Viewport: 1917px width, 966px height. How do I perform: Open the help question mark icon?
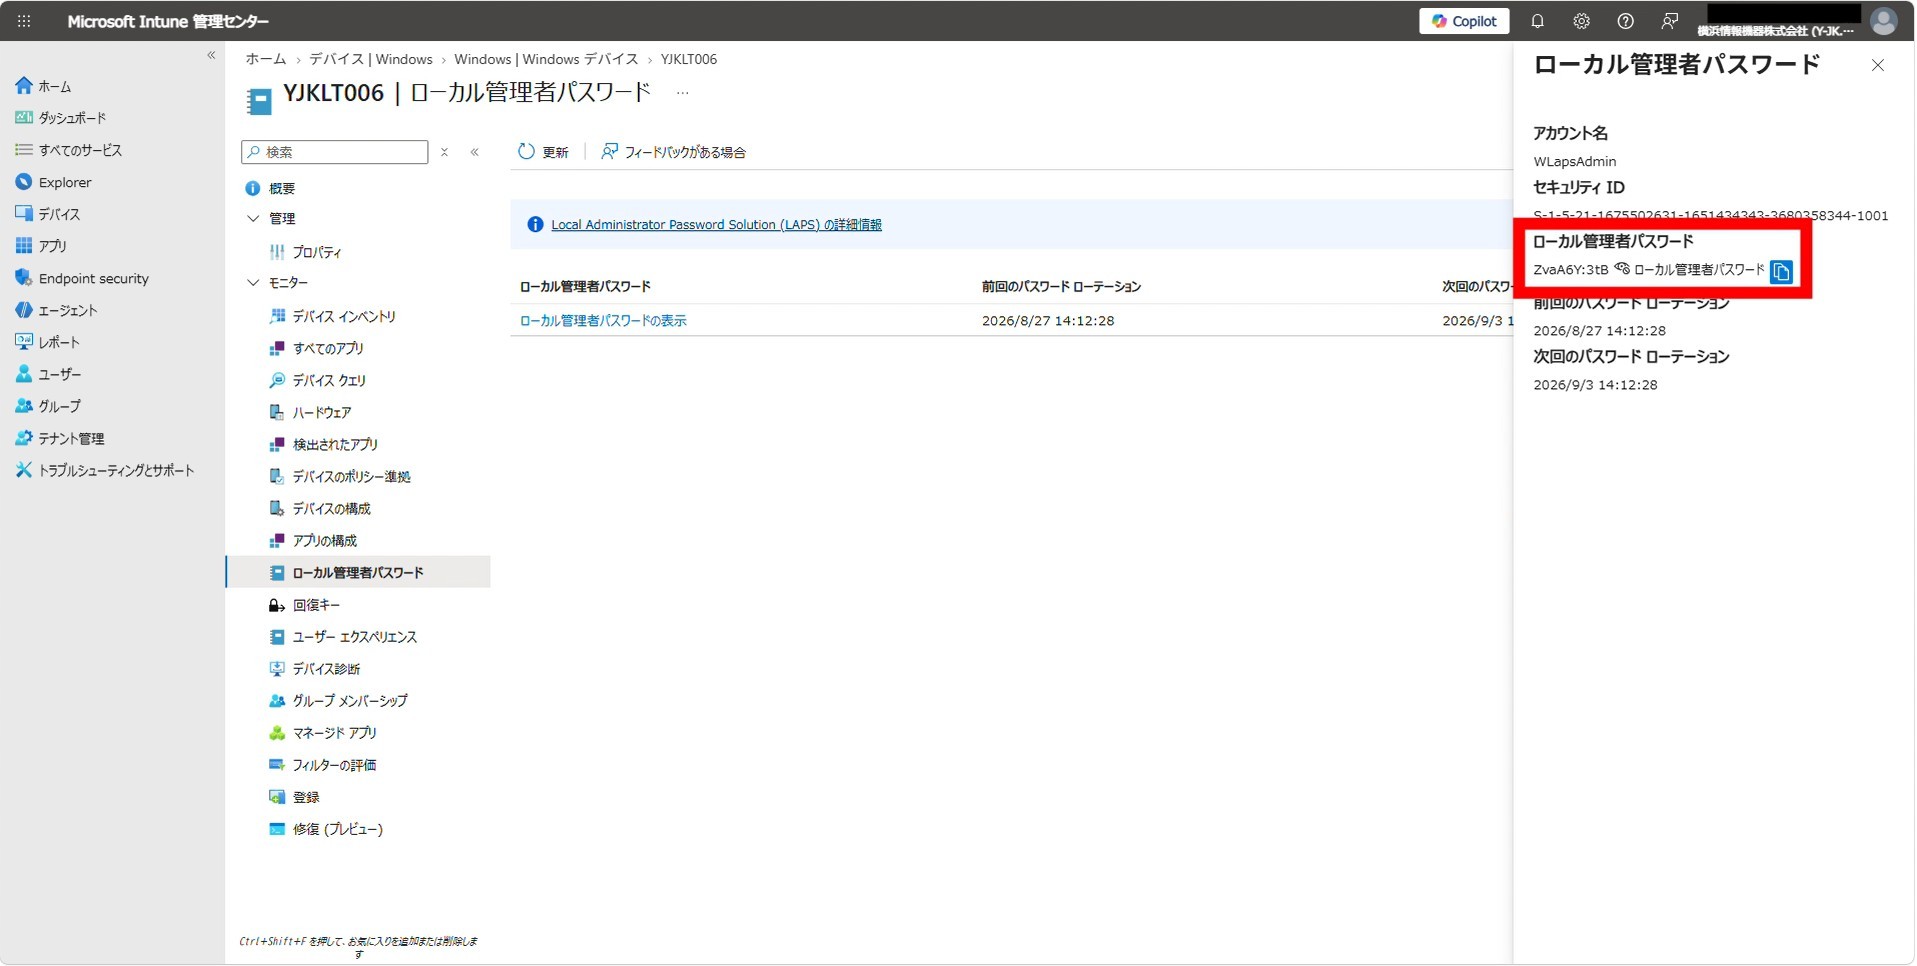click(1625, 21)
